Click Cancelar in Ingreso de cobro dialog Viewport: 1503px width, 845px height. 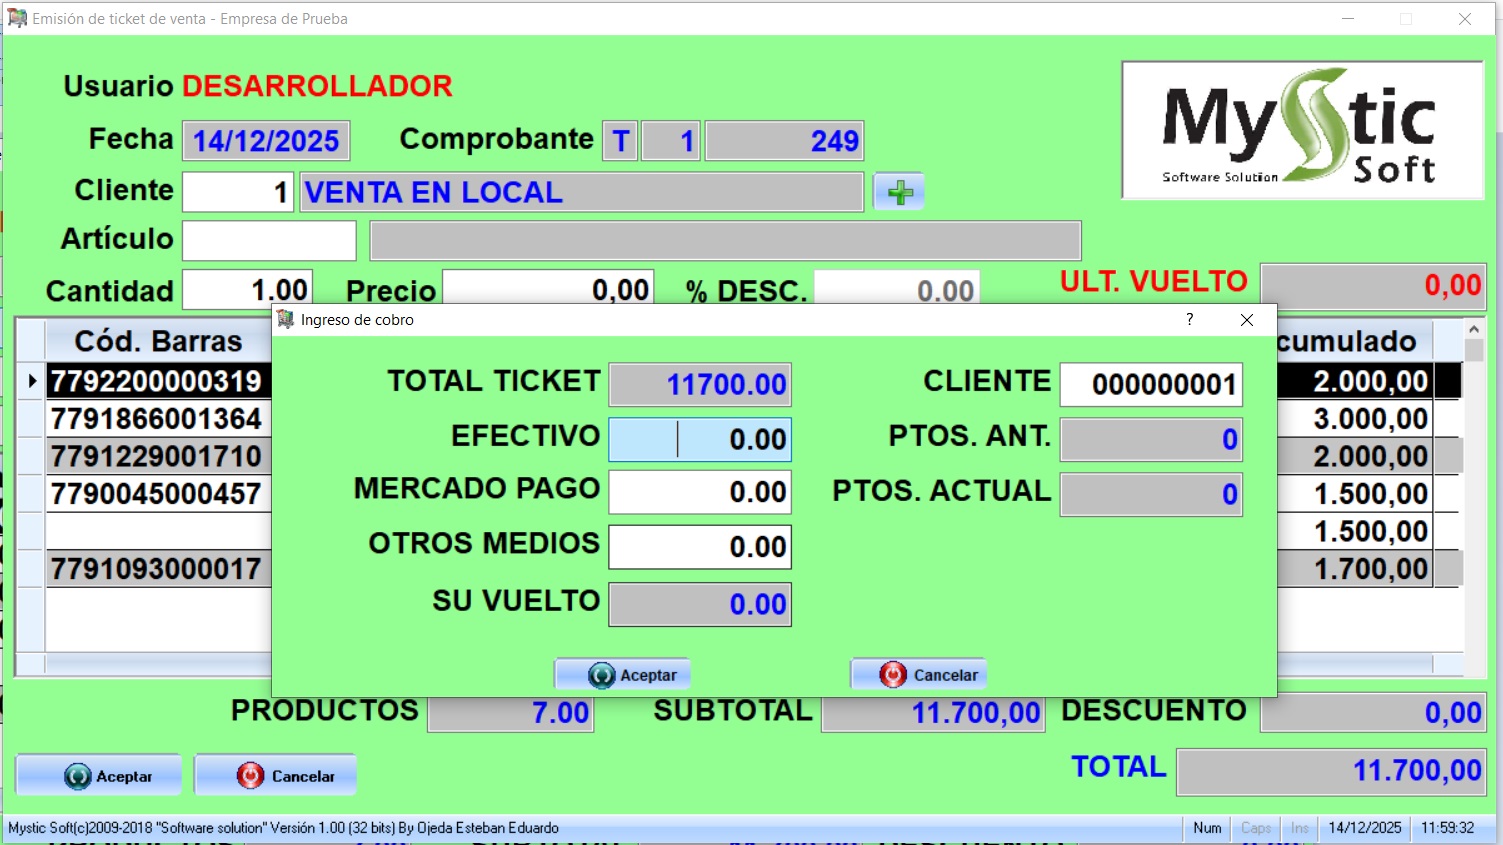click(919, 675)
